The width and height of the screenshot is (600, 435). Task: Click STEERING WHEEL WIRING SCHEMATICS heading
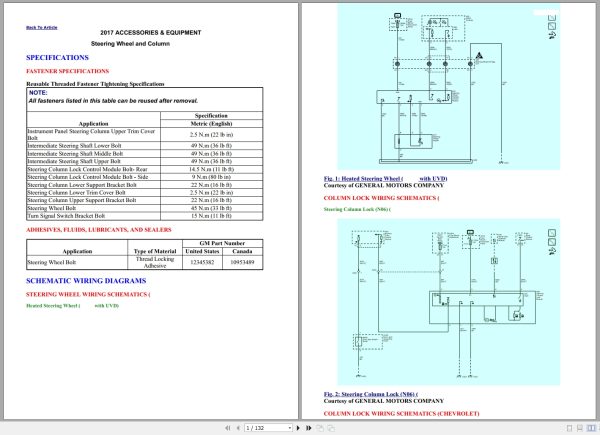[88, 294]
